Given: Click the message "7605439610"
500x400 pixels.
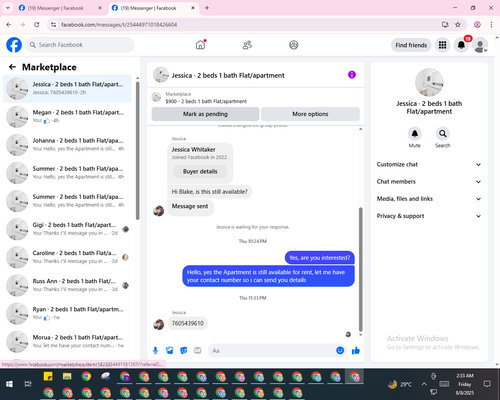Looking at the screenshot, I should click(188, 323).
